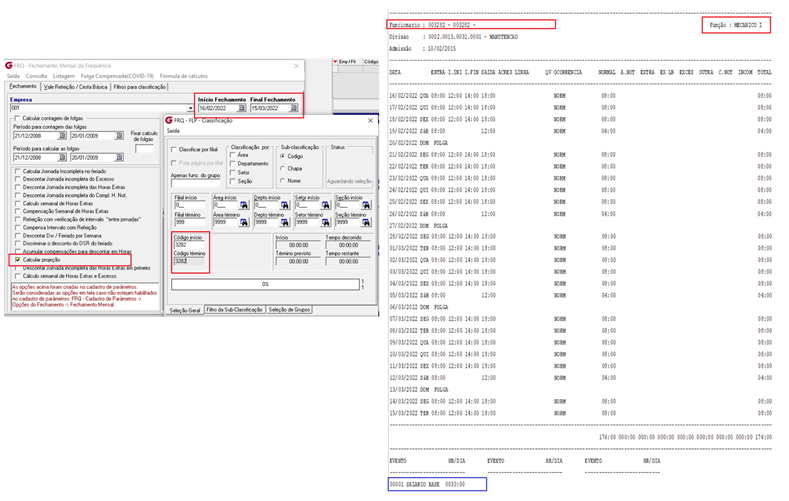This screenshot has height=501, width=789.
Task: Enable Descontar Dsr / Feriado por Semana
Action: point(18,235)
